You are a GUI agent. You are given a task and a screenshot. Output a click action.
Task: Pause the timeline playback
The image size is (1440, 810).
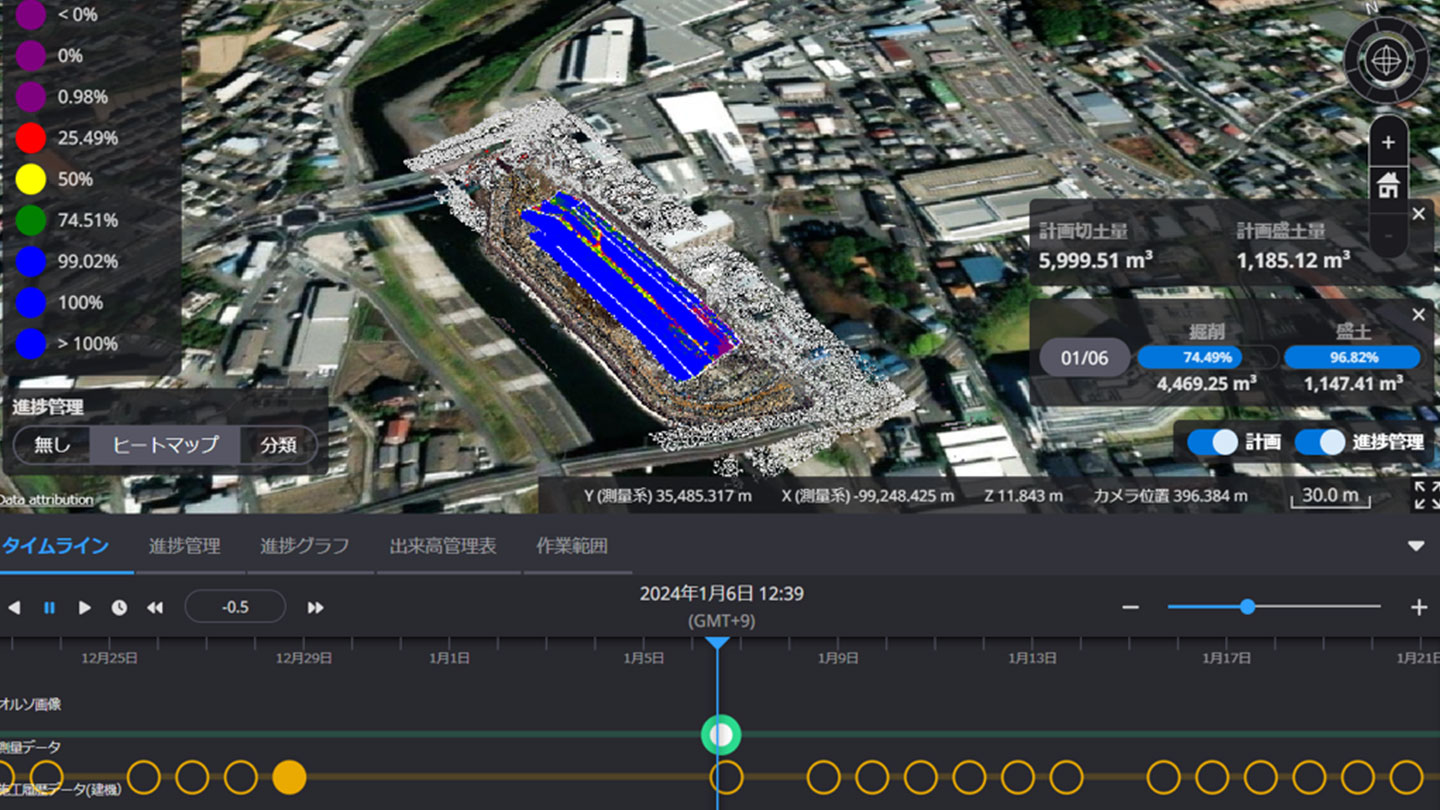pyautogui.click(x=49, y=607)
